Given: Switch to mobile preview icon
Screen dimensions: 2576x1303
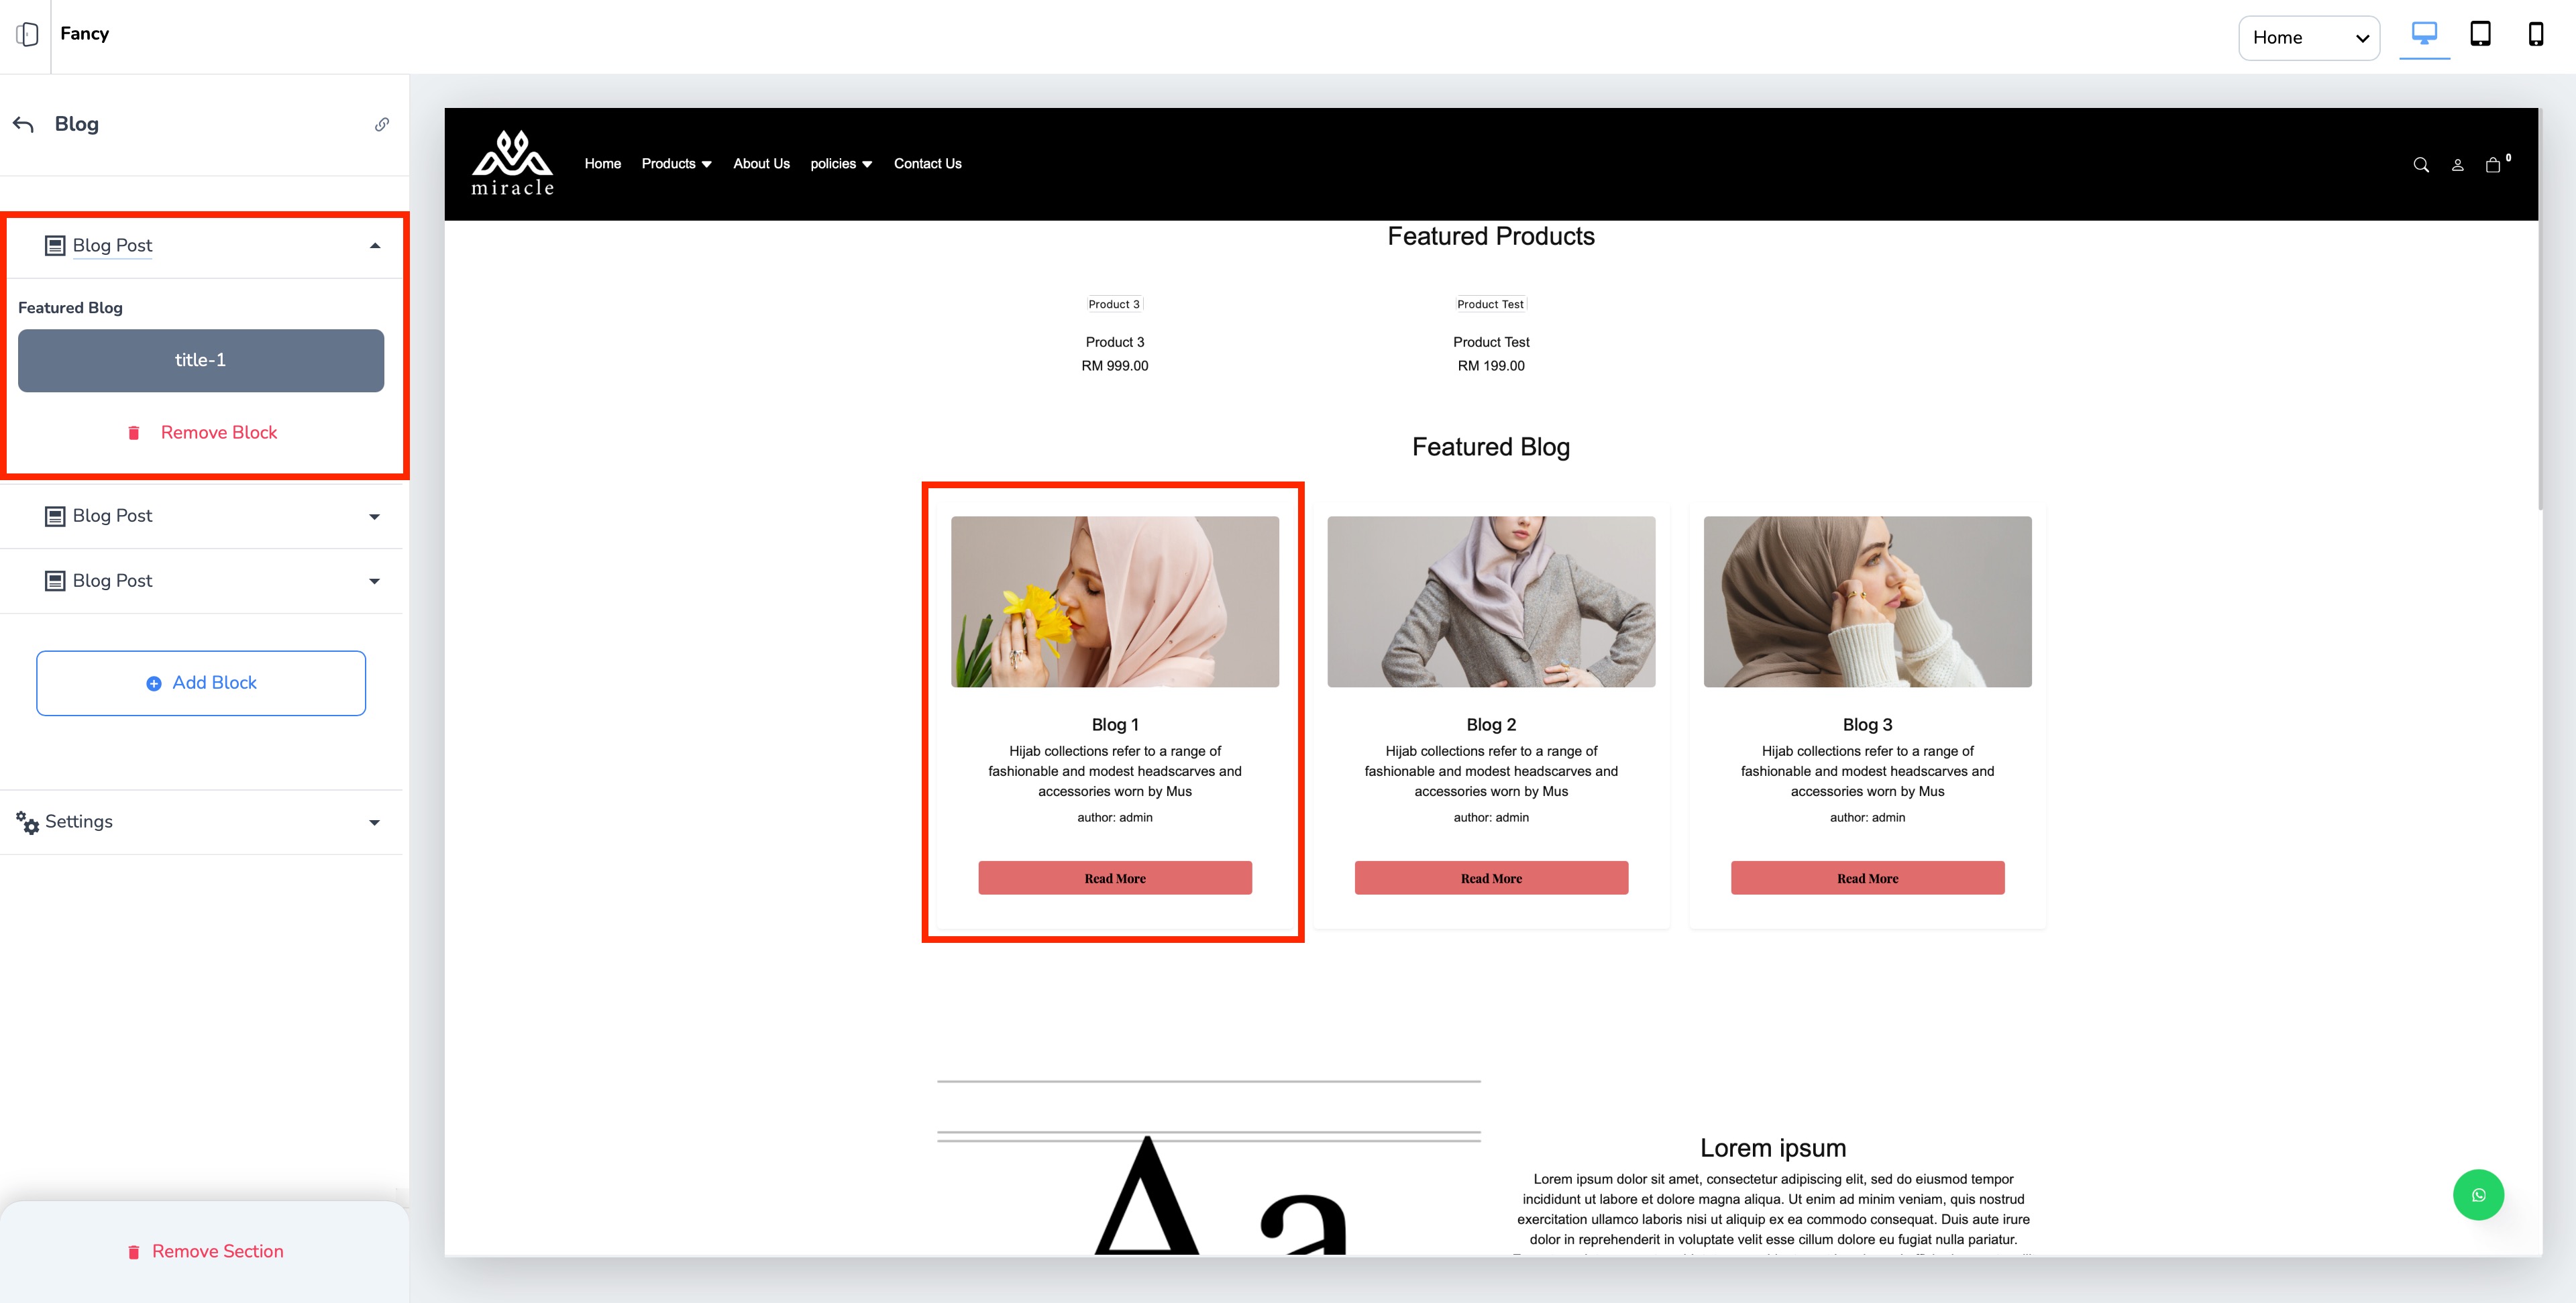Looking at the screenshot, I should coord(2535,34).
